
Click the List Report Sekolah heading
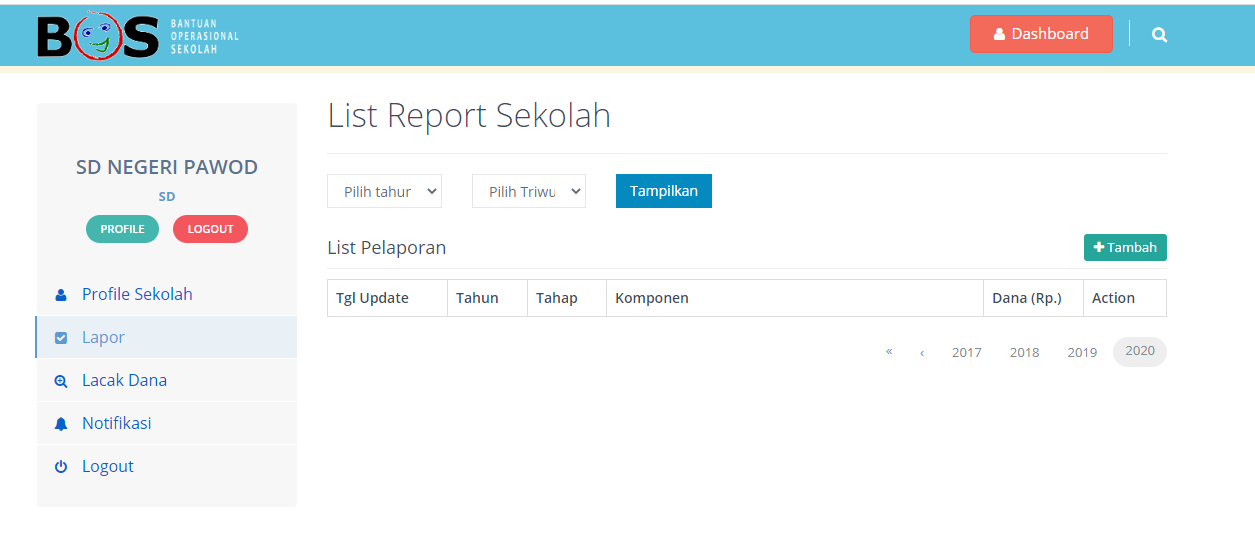coord(469,116)
